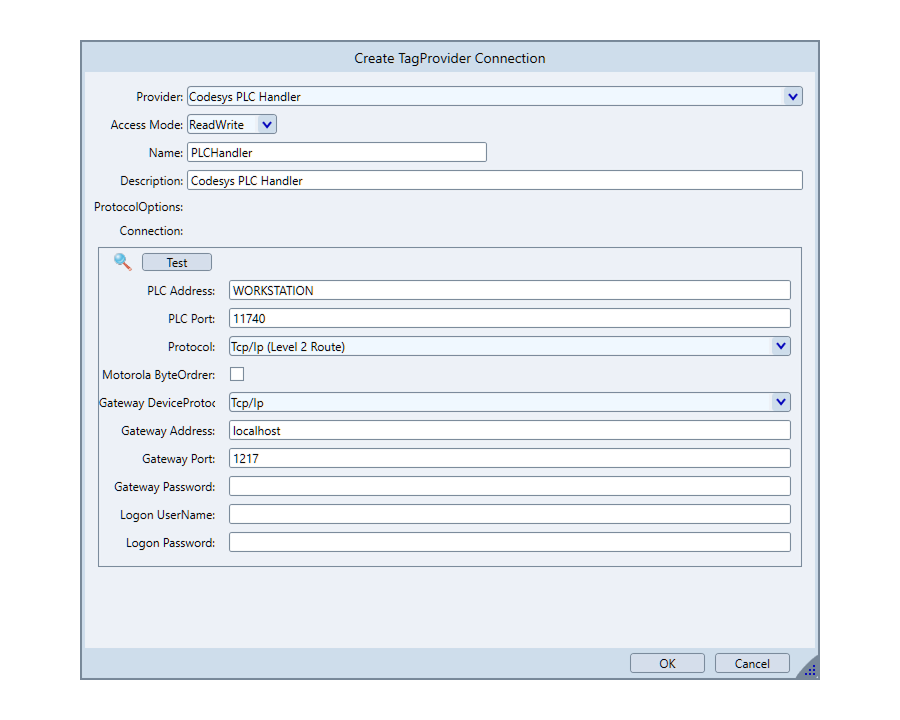This screenshot has height=720, width=900.
Task: Click the Cancel button
Action: [x=752, y=663]
